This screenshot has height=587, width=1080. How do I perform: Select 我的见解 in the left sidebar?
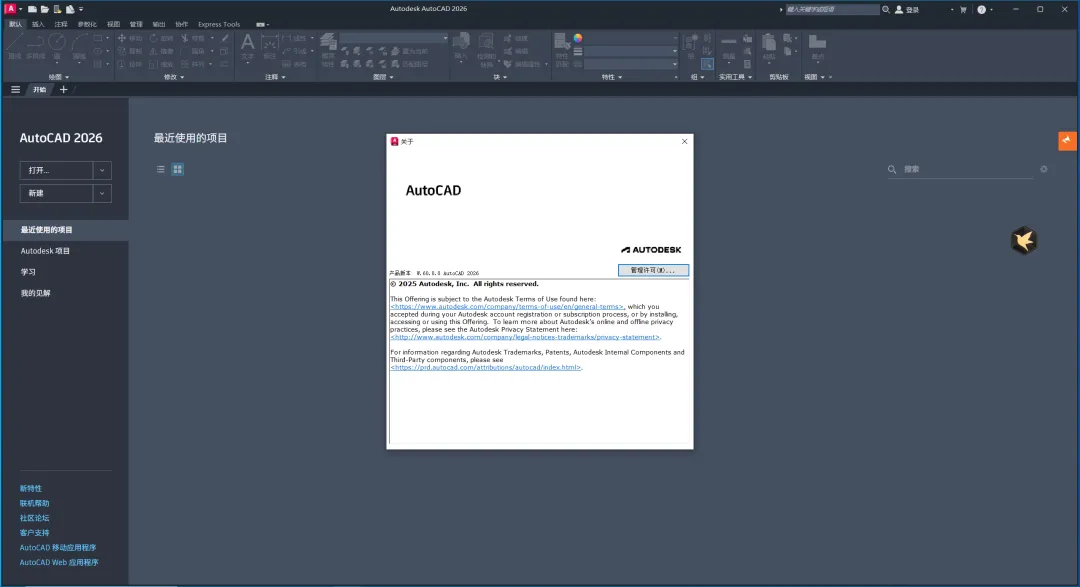pos(35,294)
